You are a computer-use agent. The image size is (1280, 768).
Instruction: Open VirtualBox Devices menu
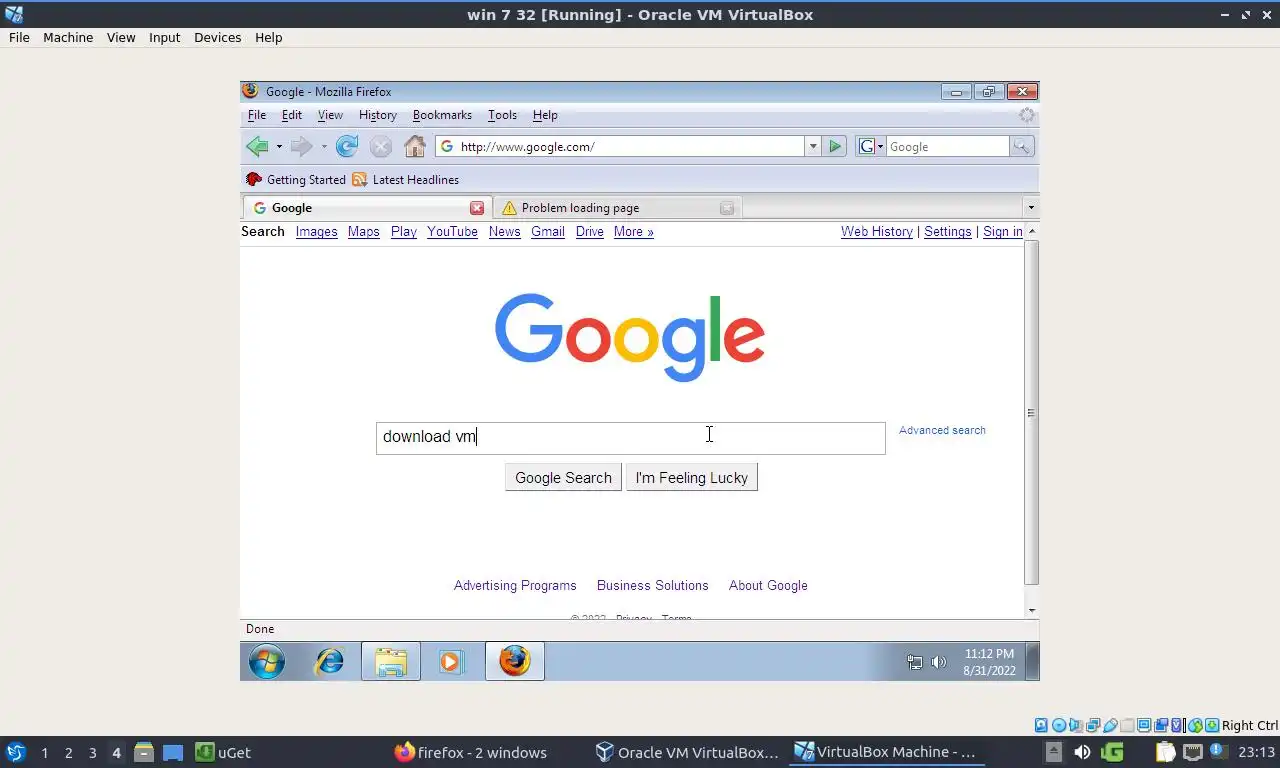pyautogui.click(x=217, y=37)
